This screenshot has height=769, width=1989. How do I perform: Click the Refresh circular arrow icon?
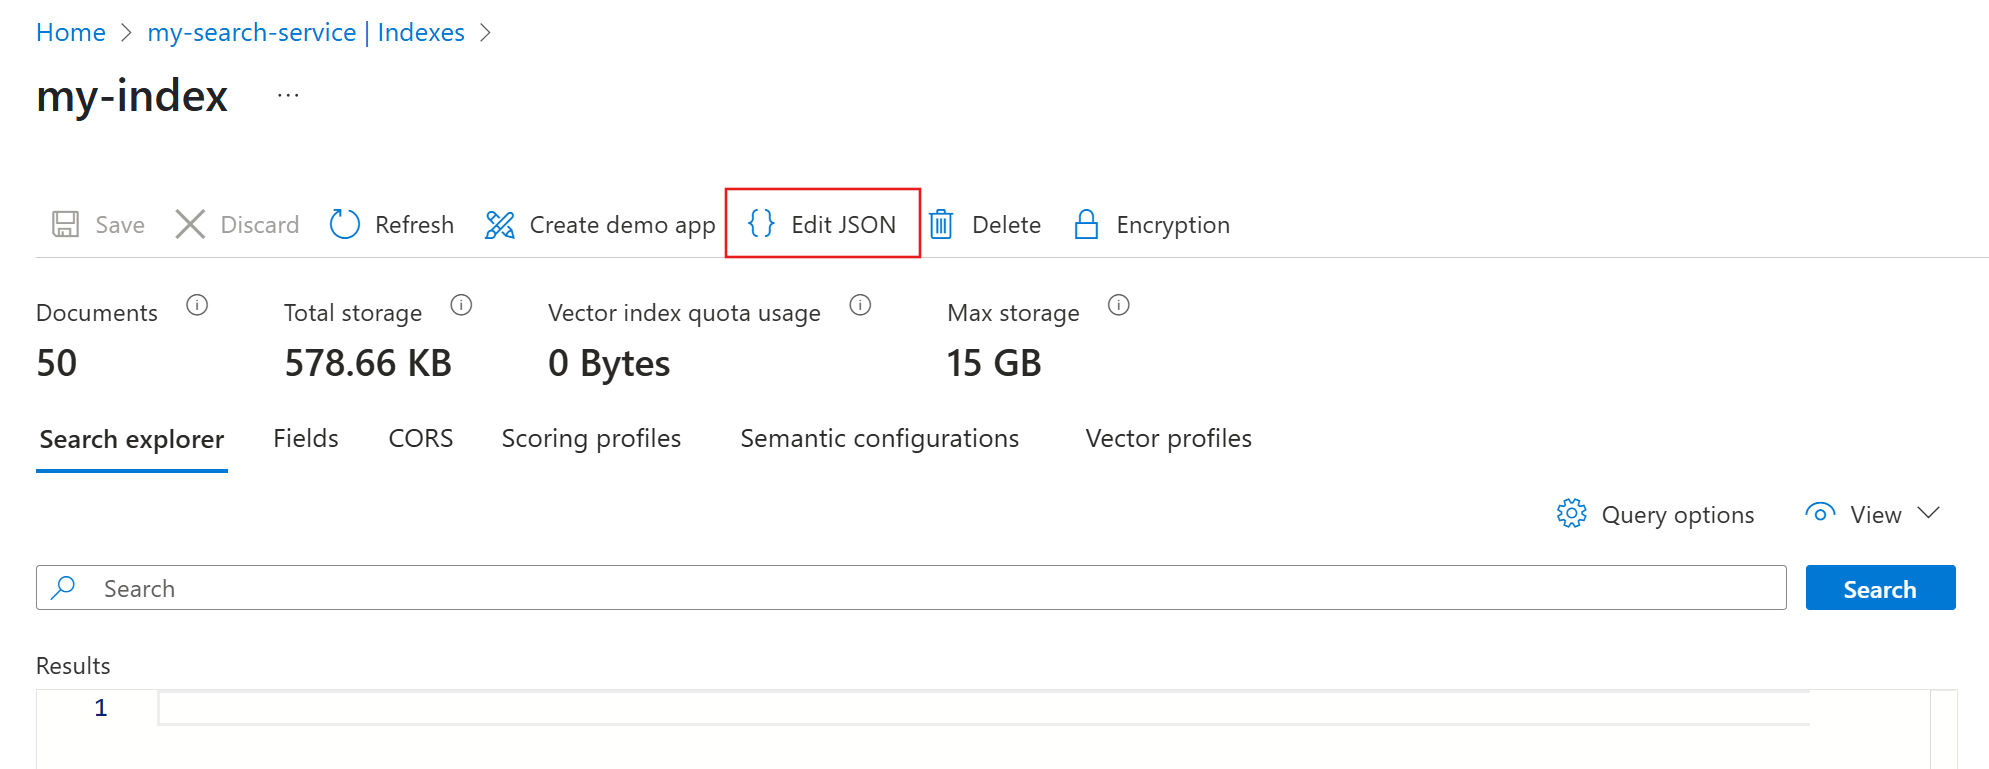pos(345,224)
